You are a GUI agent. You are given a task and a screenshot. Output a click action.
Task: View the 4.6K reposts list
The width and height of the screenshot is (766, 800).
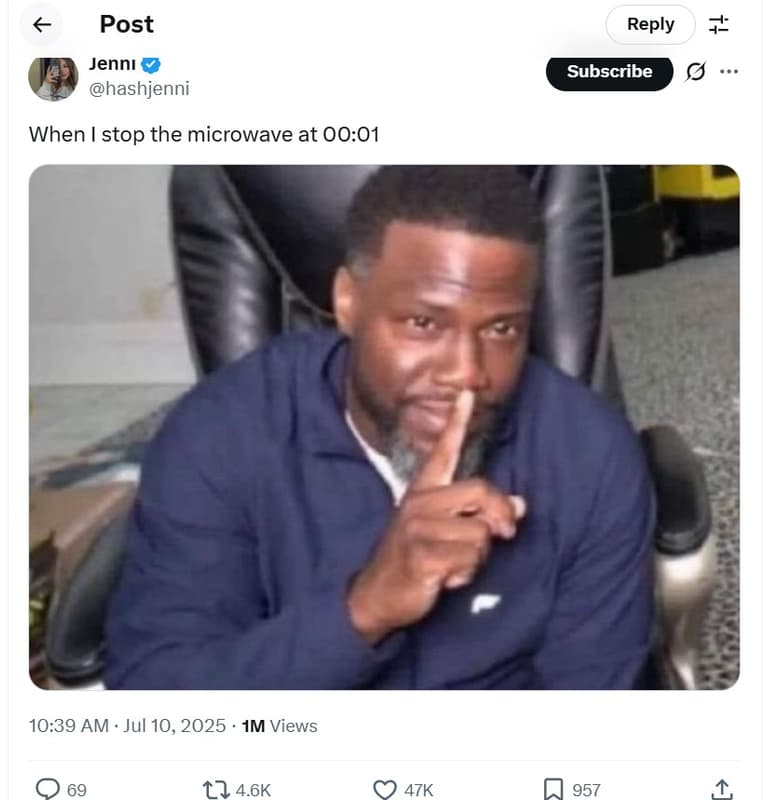tap(252, 789)
